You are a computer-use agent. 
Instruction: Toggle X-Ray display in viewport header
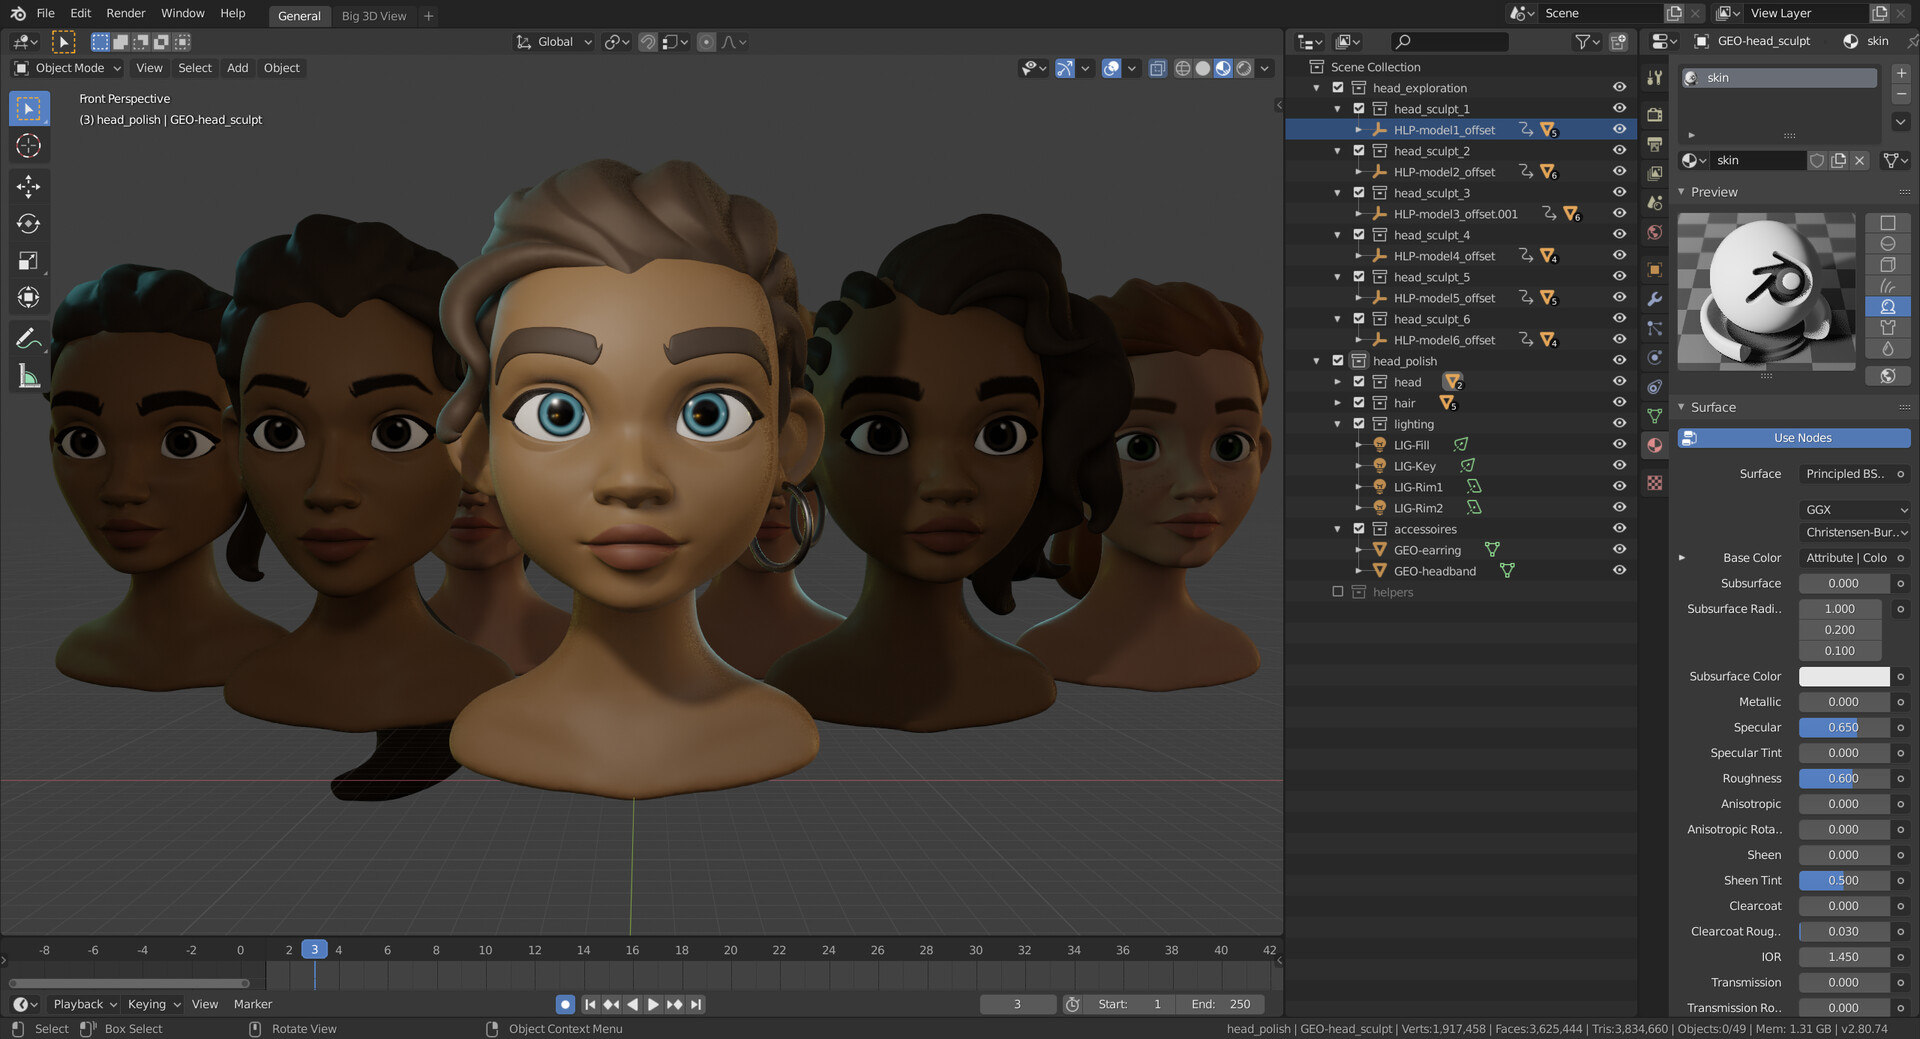[1158, 68]
